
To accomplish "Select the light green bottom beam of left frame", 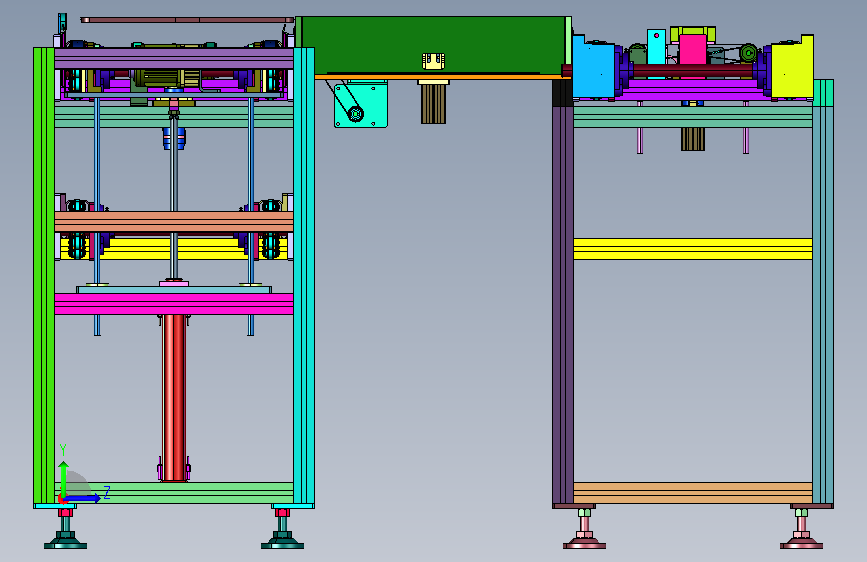I will point(182,492).
